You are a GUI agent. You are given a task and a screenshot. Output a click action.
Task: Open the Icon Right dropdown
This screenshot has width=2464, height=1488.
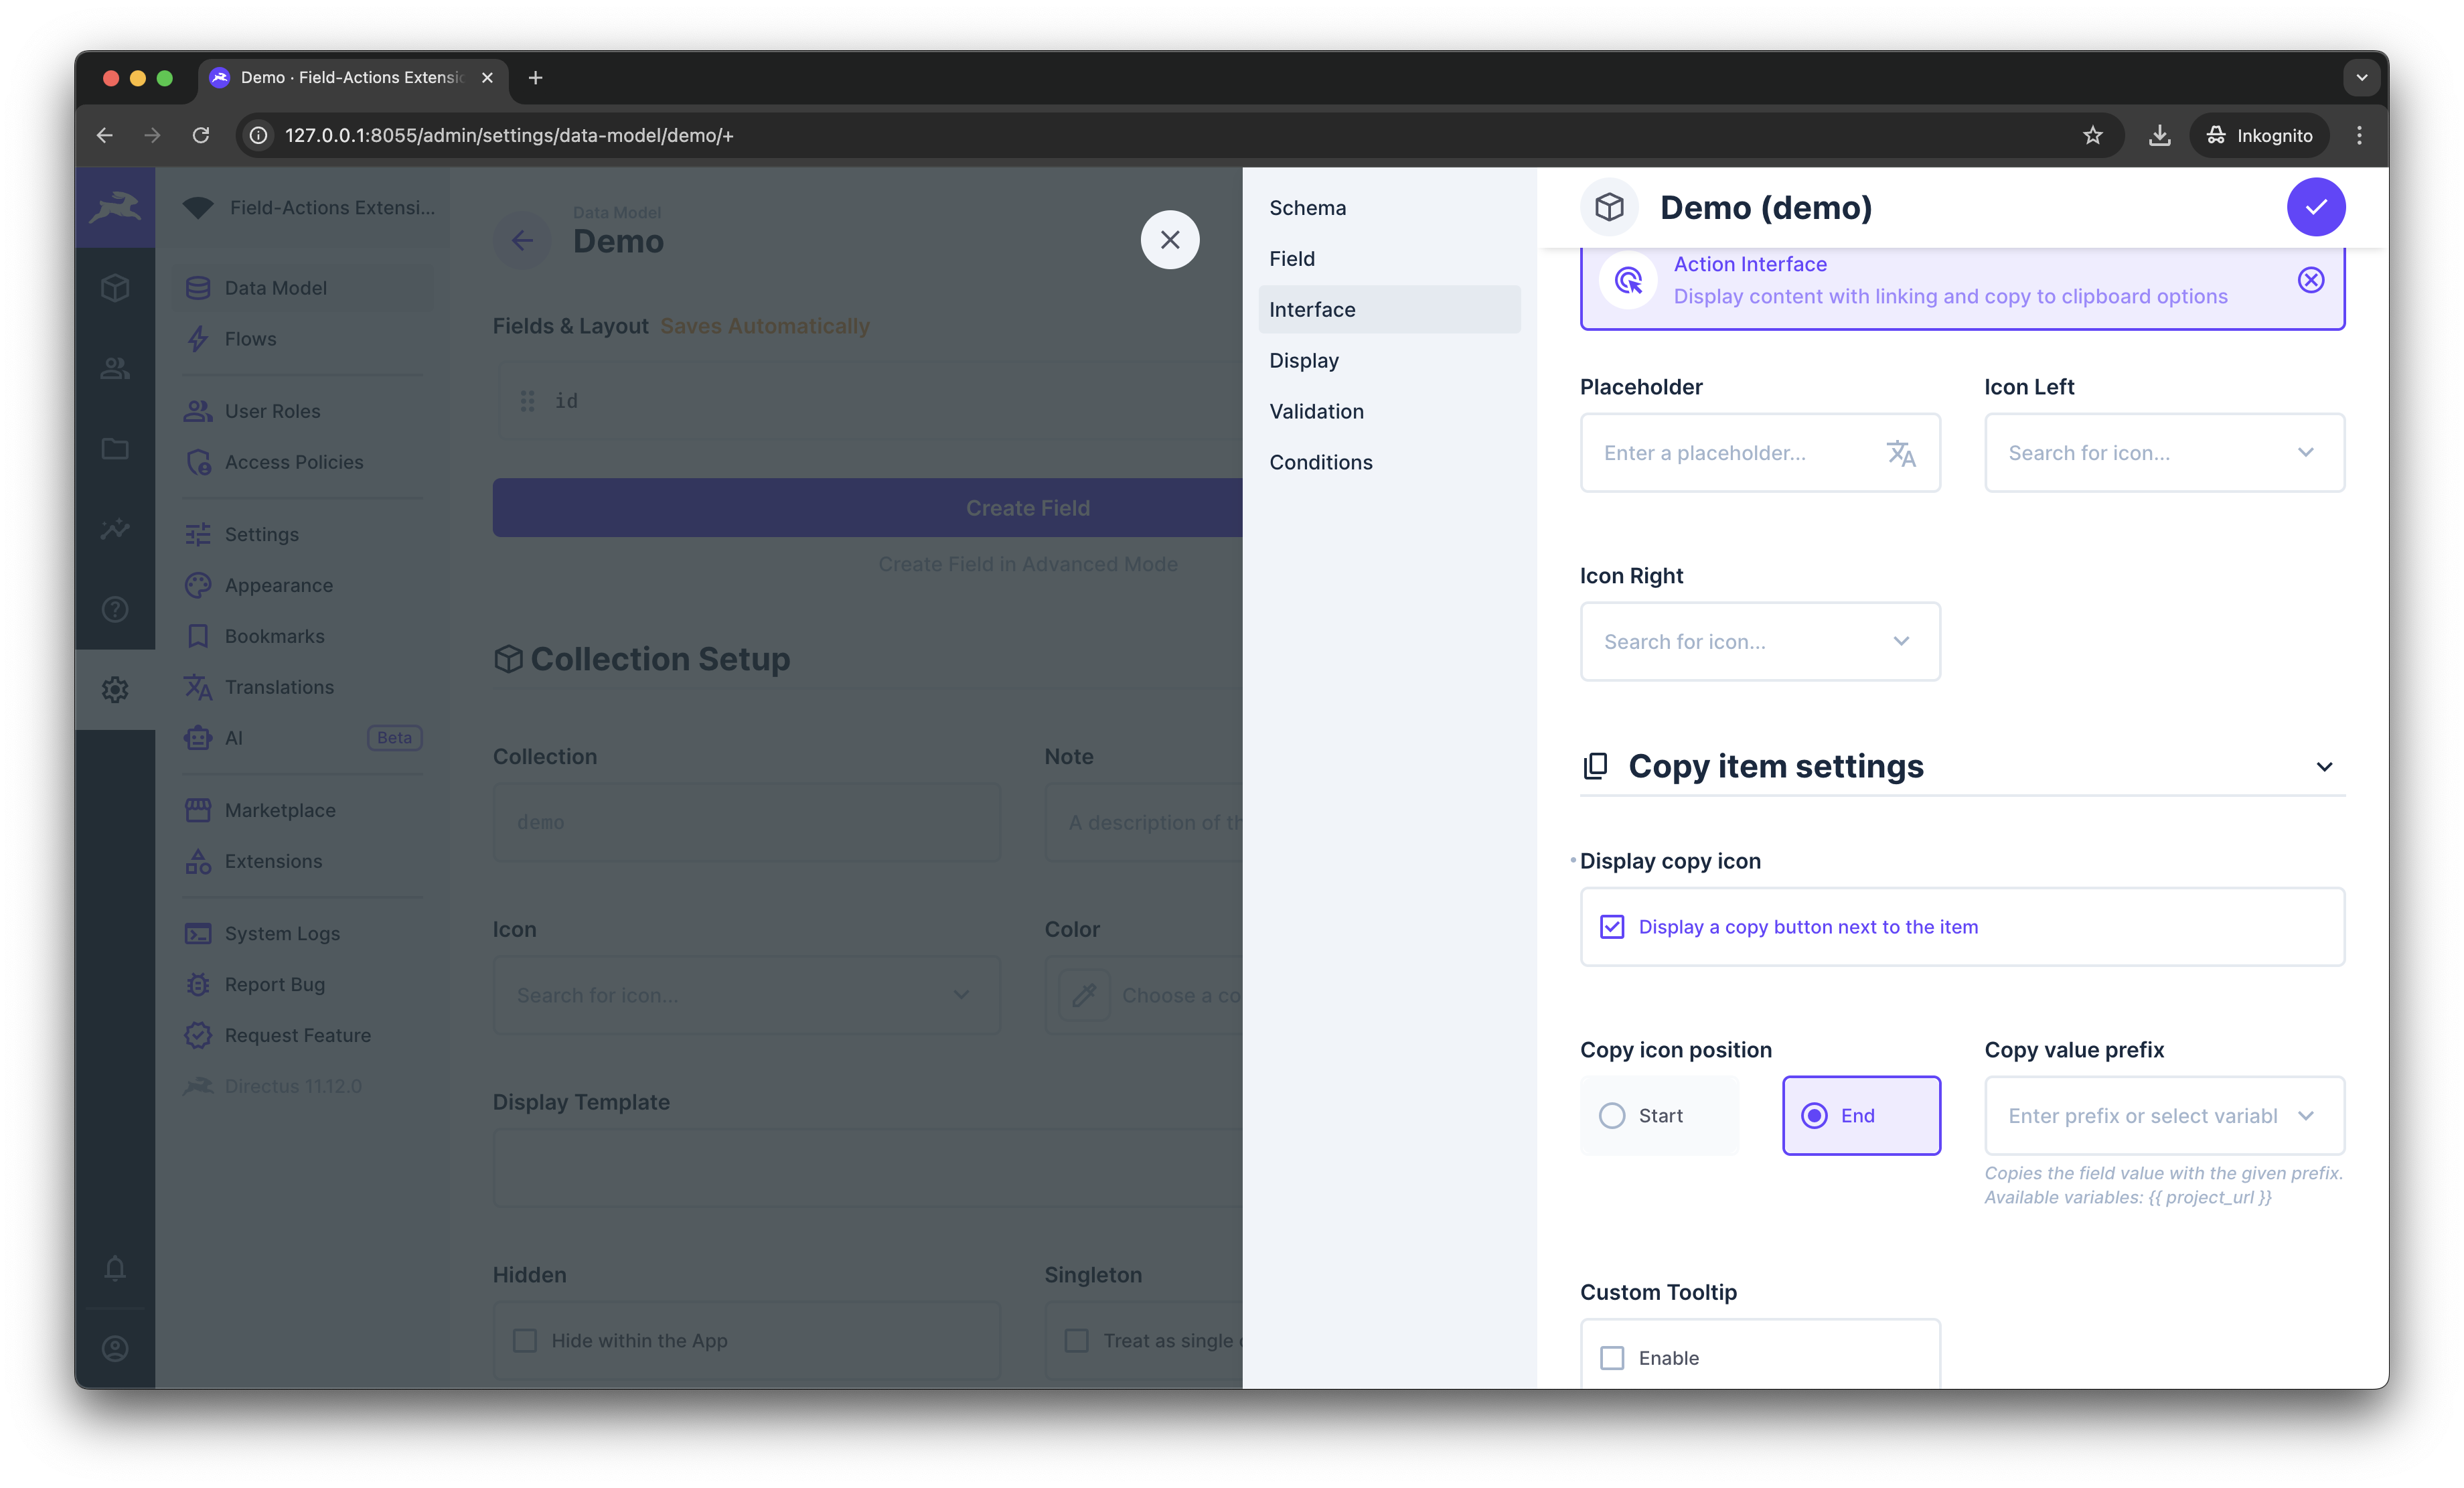click(x=1759, y=642)
